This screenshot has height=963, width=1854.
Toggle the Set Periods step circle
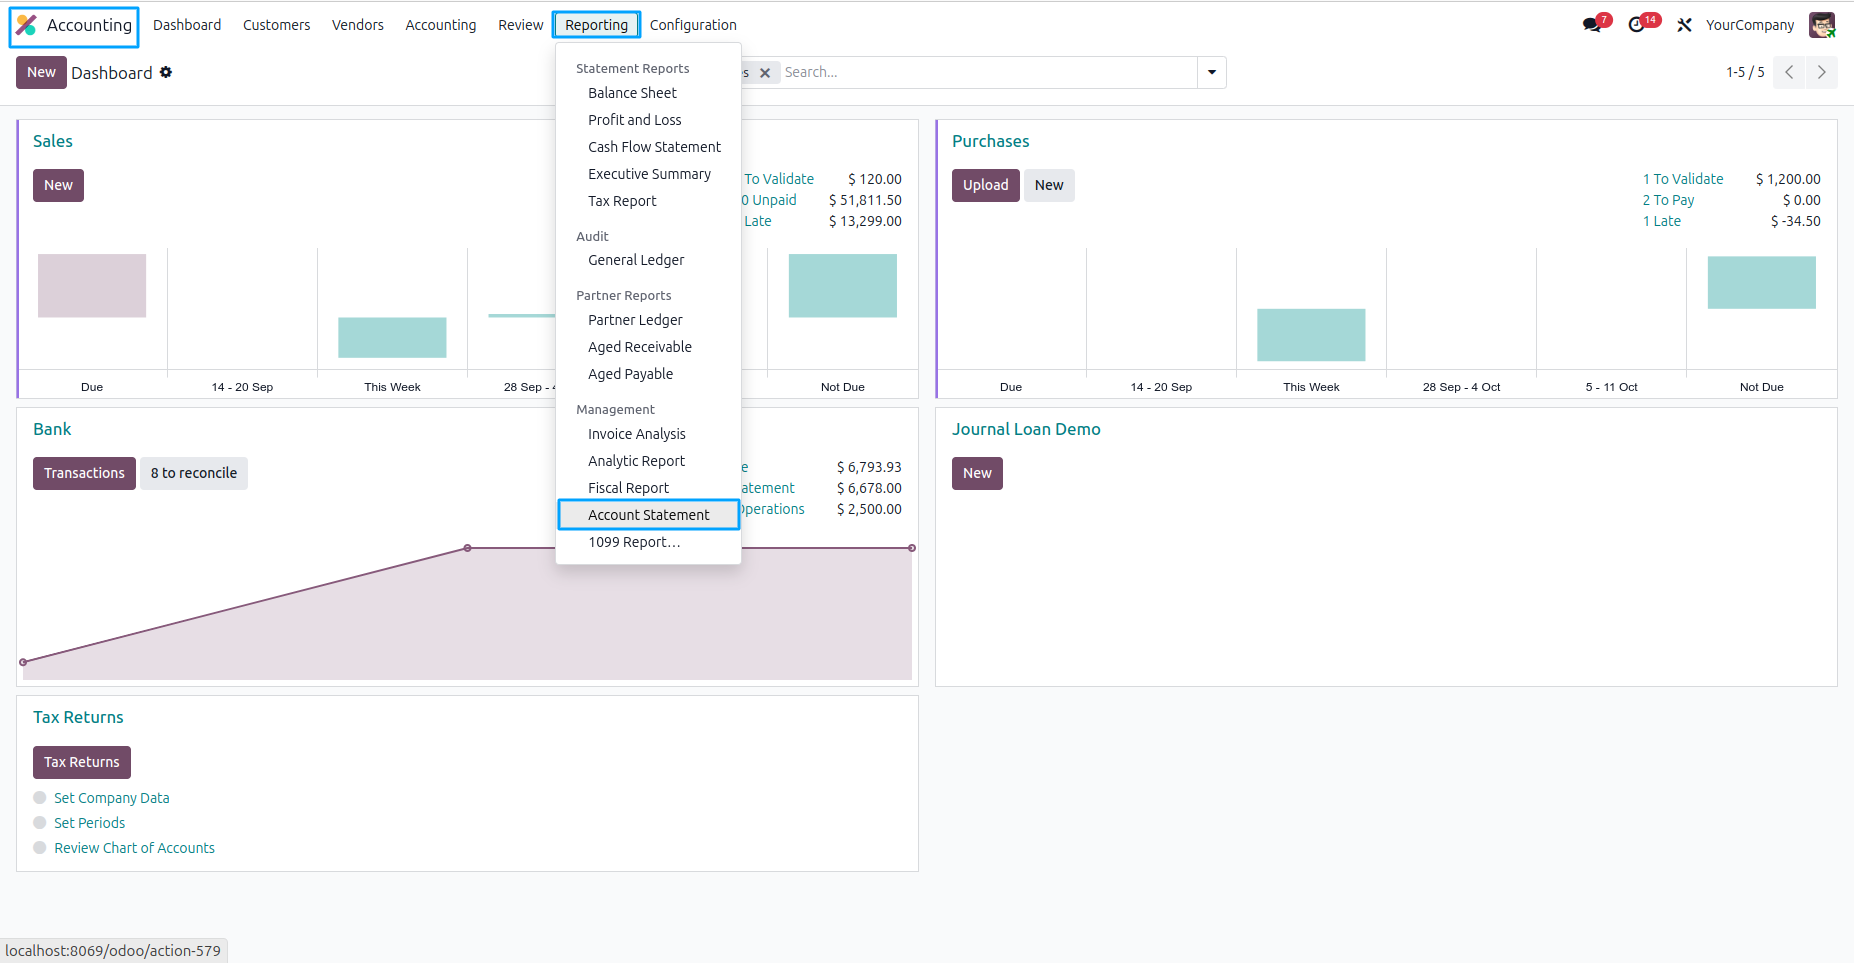coord(40,823)
